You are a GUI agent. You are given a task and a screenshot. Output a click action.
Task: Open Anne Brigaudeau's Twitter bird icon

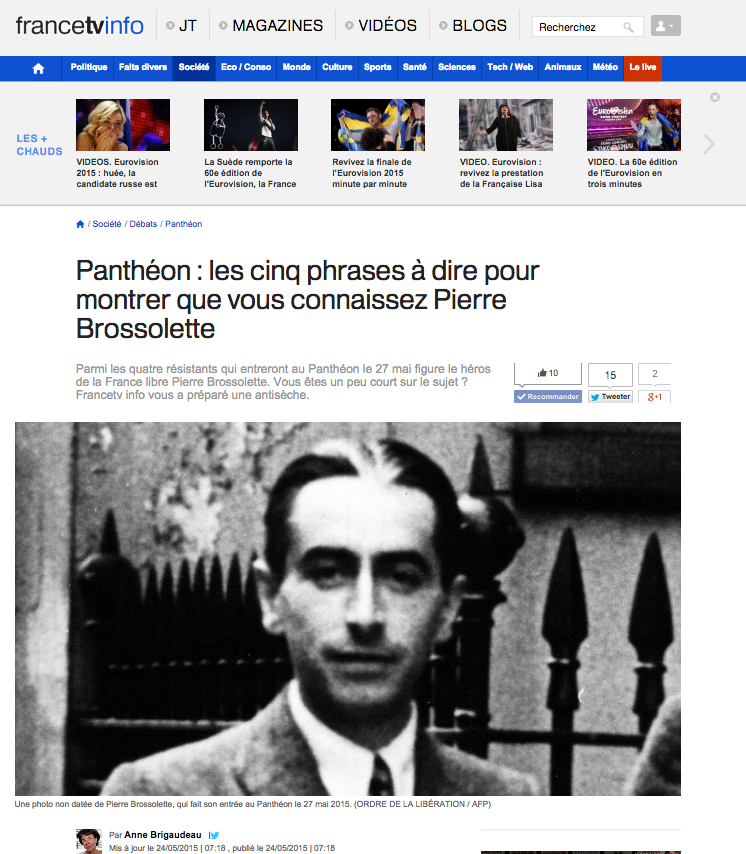click(214, 835)
